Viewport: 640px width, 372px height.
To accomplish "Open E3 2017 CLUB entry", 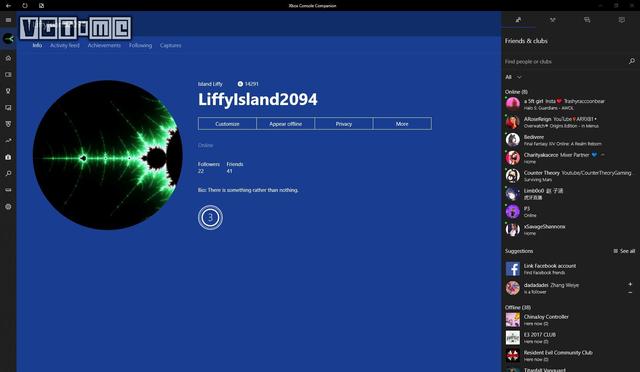I will 570,338.
